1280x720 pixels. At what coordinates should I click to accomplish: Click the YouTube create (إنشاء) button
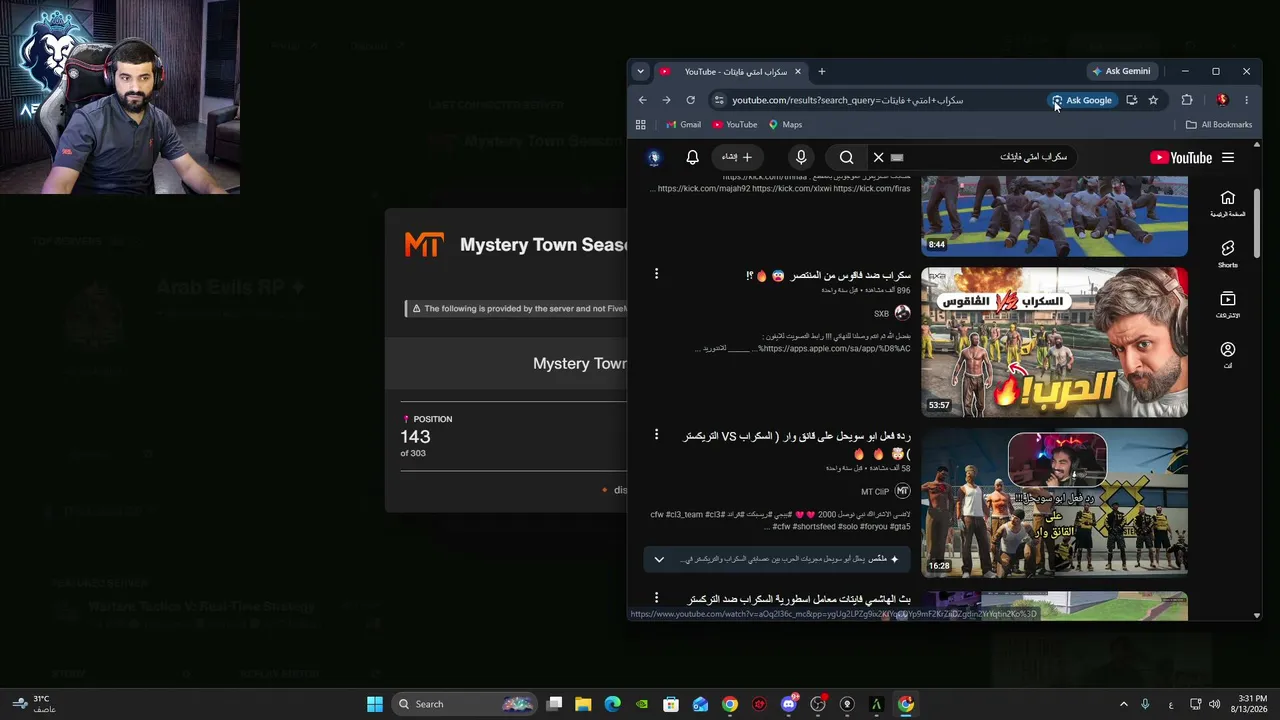[737, 157]
